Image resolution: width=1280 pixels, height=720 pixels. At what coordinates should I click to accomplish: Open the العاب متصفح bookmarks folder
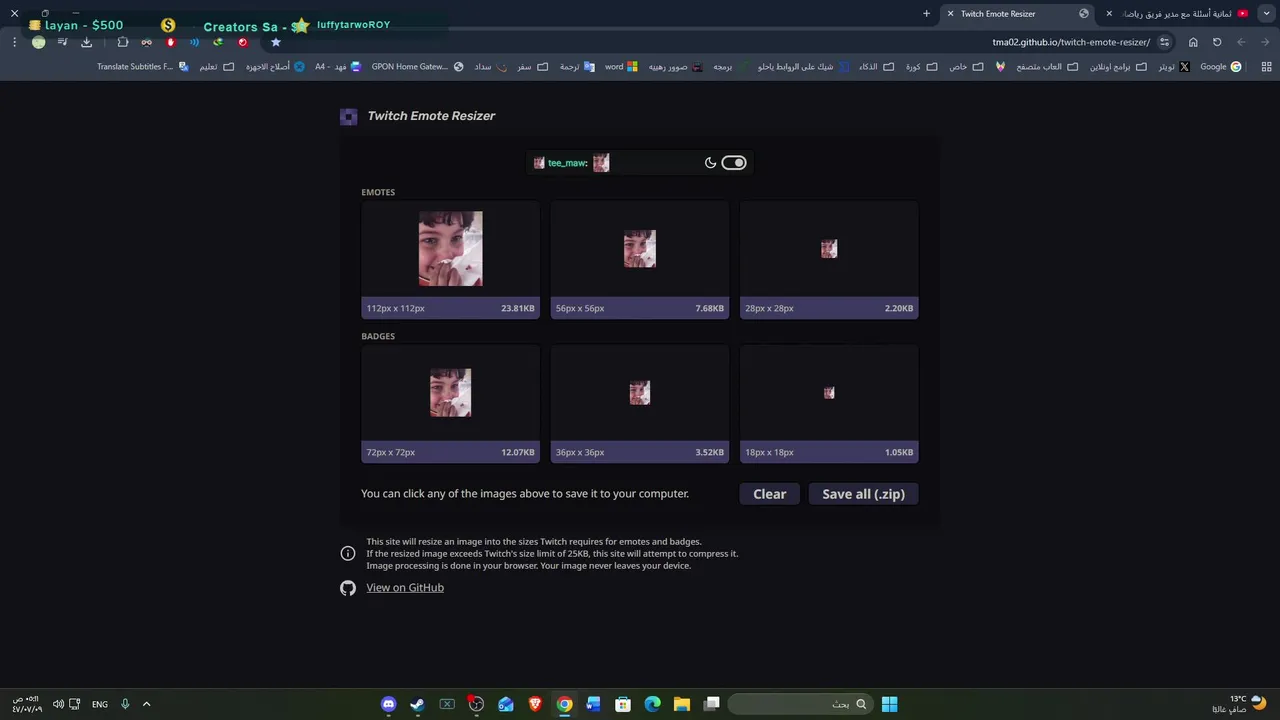tap(1047, 67)
